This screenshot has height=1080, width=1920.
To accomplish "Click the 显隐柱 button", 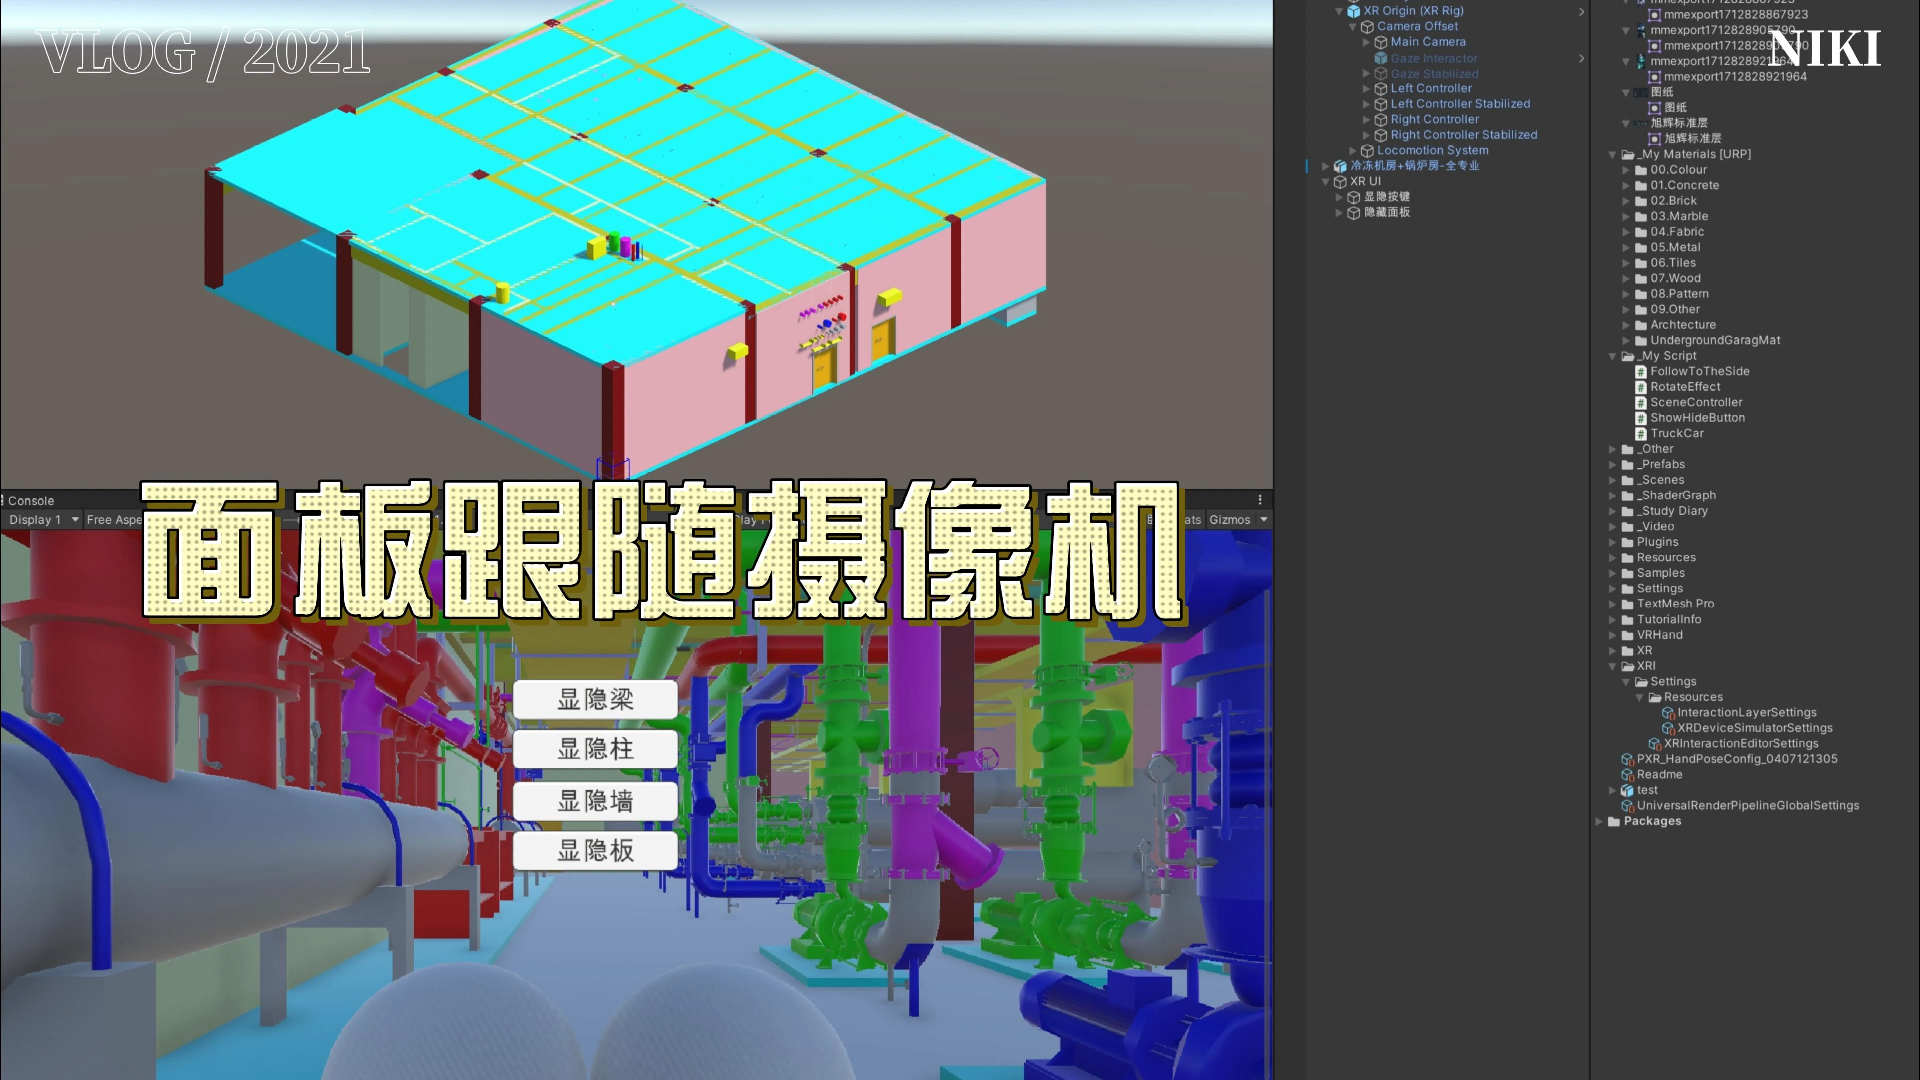I will point(595,750).
